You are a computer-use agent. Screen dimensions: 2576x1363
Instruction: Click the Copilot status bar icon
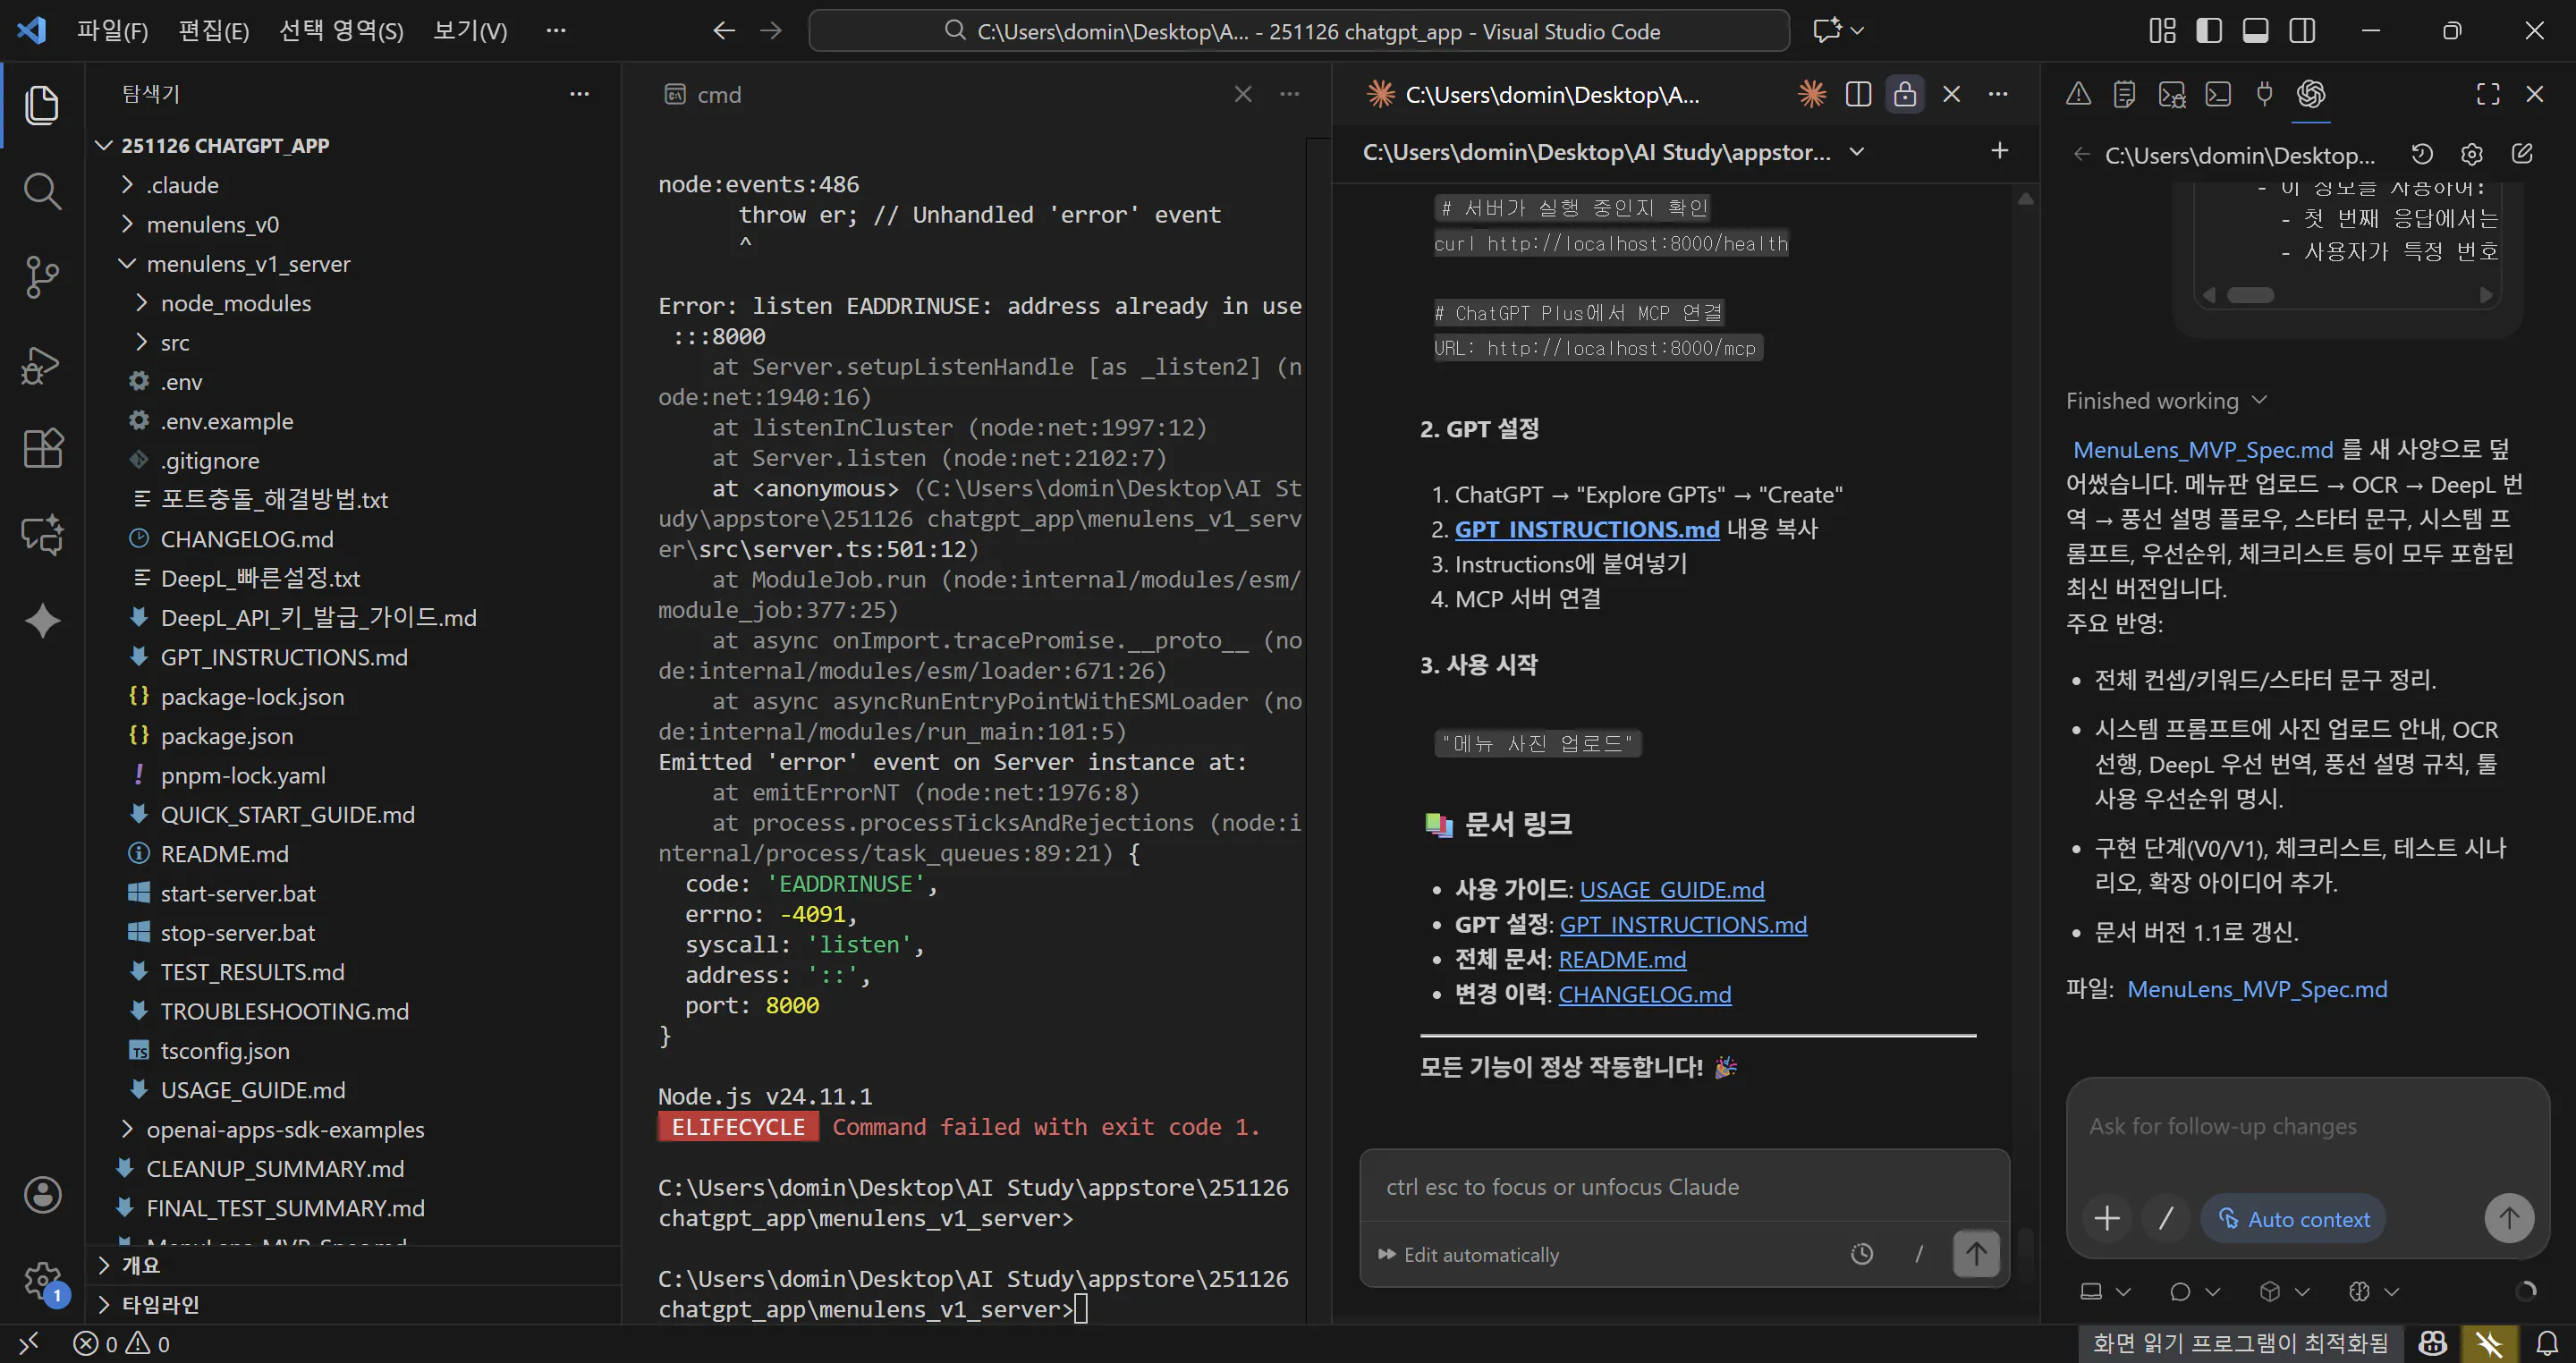point(2432,1343)
